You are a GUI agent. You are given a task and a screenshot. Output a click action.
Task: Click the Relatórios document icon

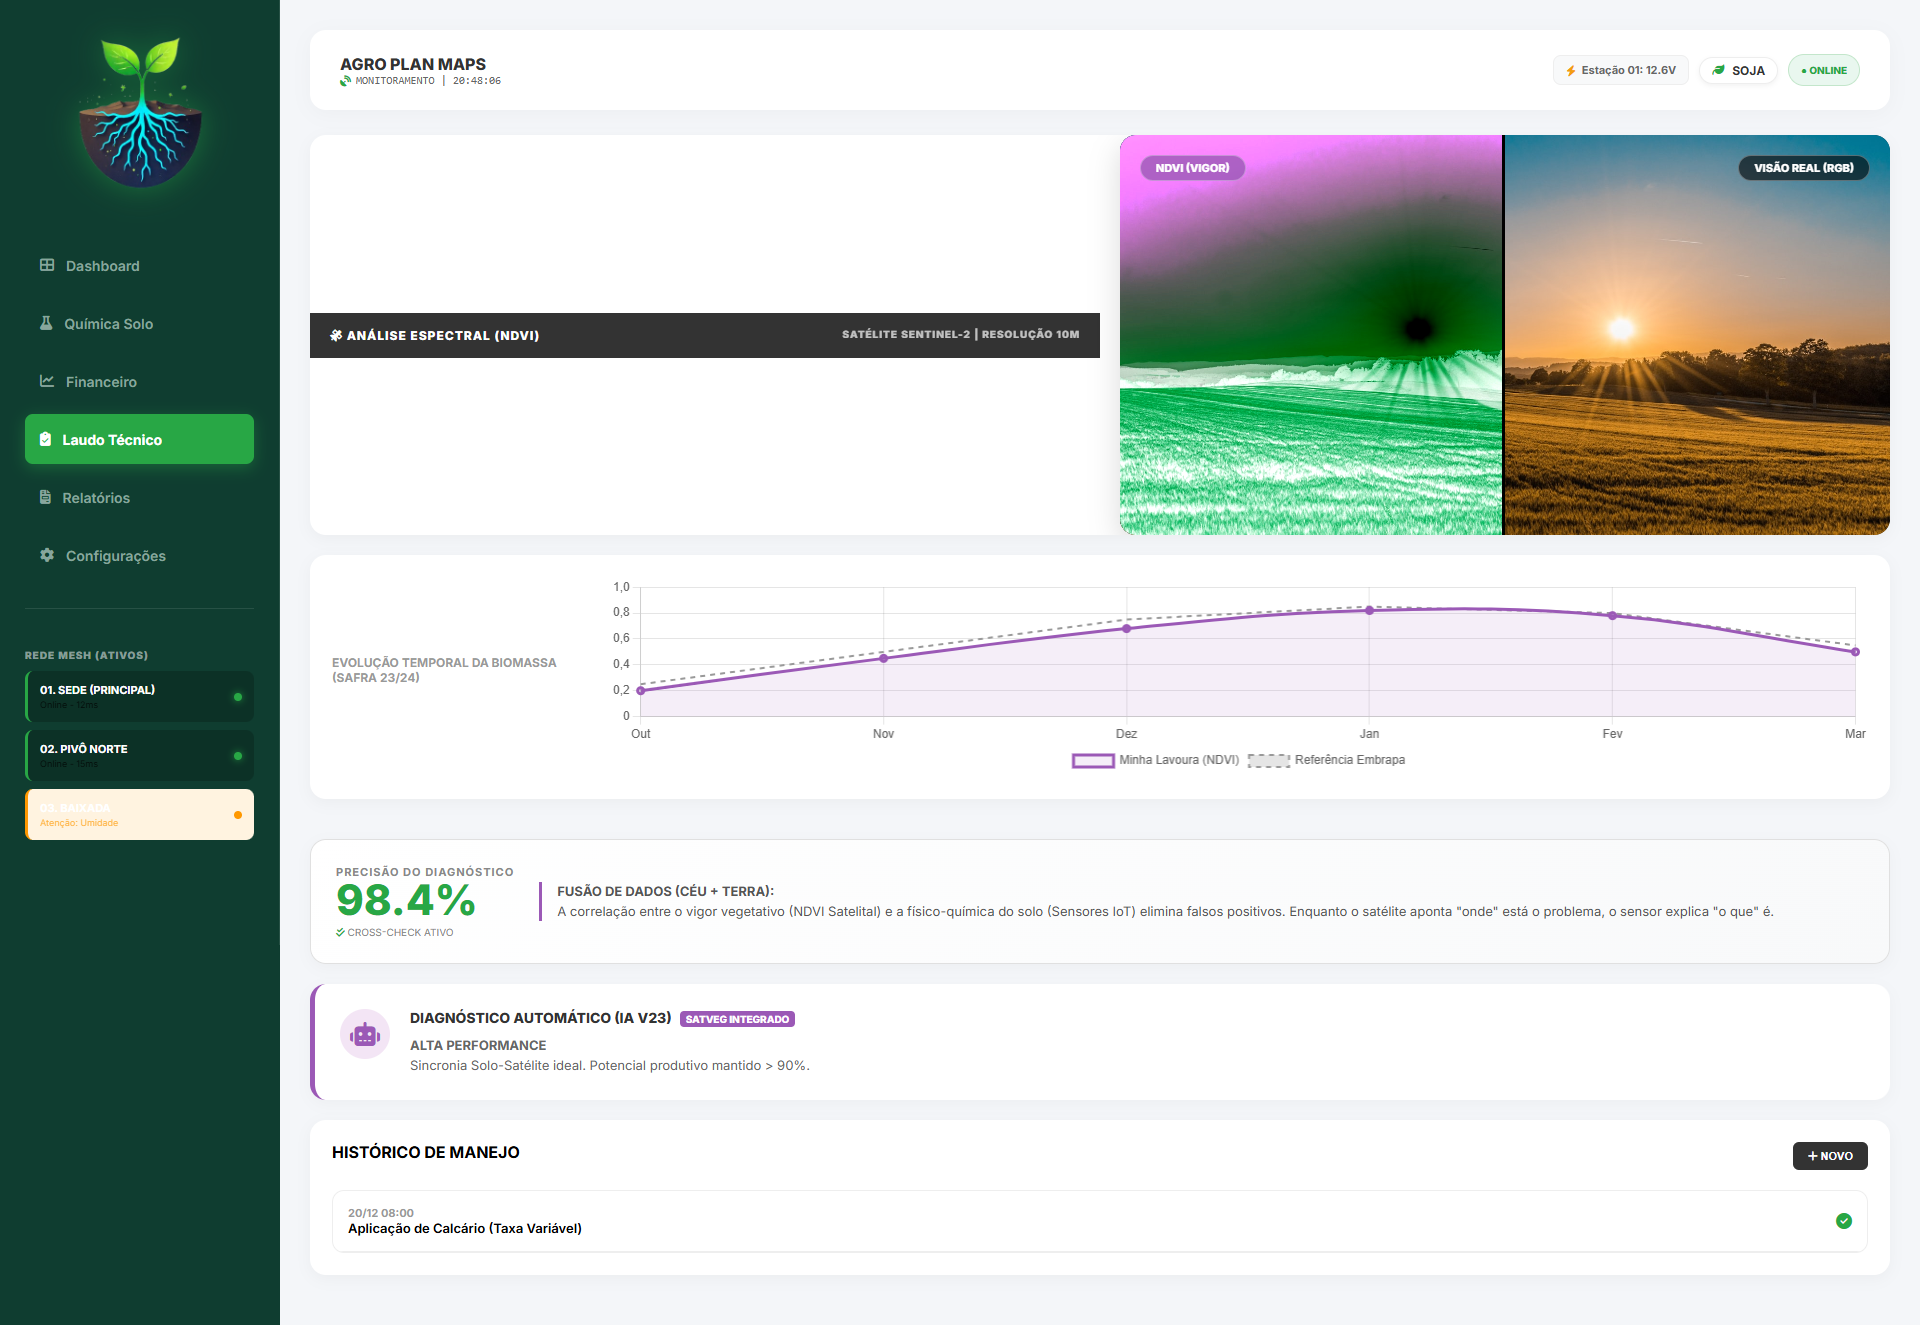click(x=45, y=497)
